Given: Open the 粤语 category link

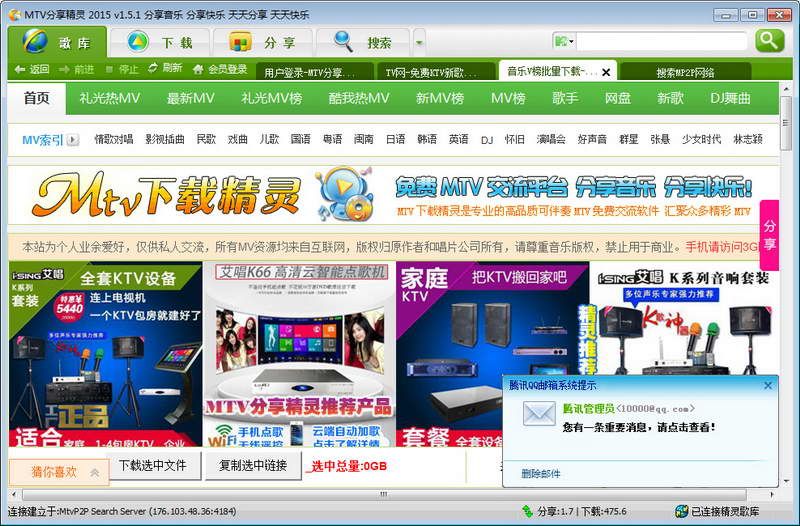Looking at the screenshot, I should click(x=333, y=139).
